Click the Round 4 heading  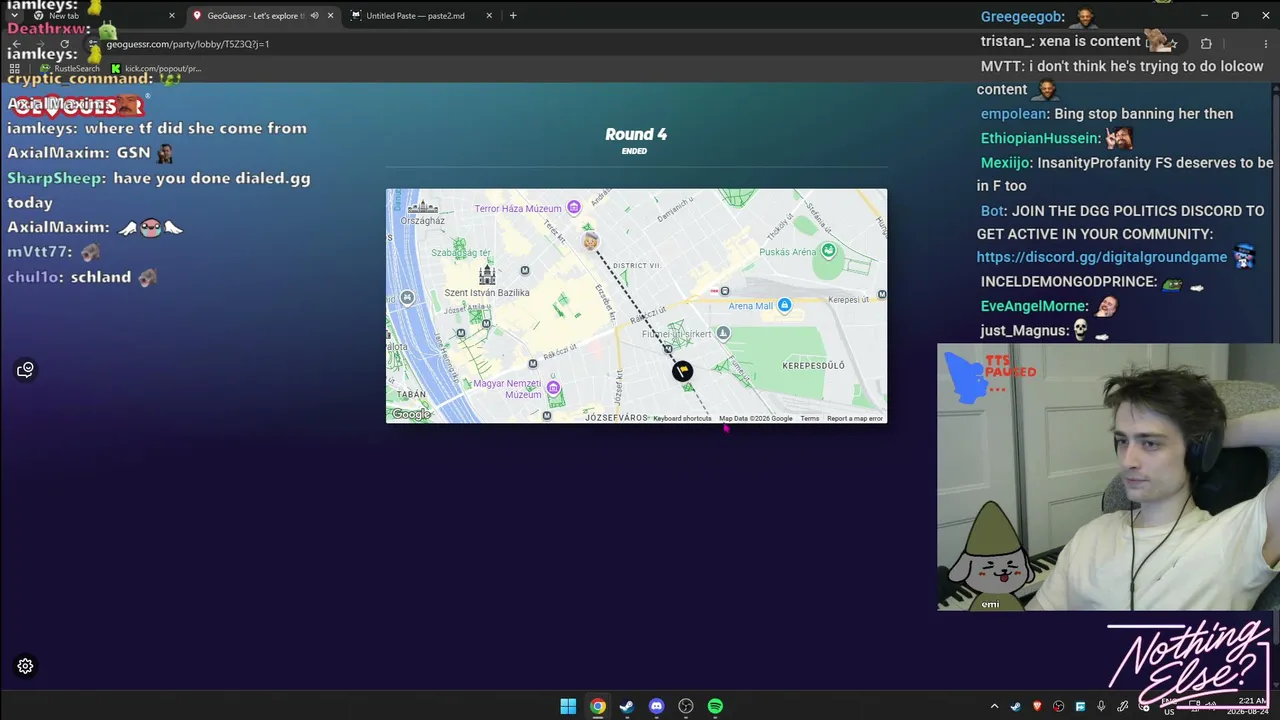636,134
